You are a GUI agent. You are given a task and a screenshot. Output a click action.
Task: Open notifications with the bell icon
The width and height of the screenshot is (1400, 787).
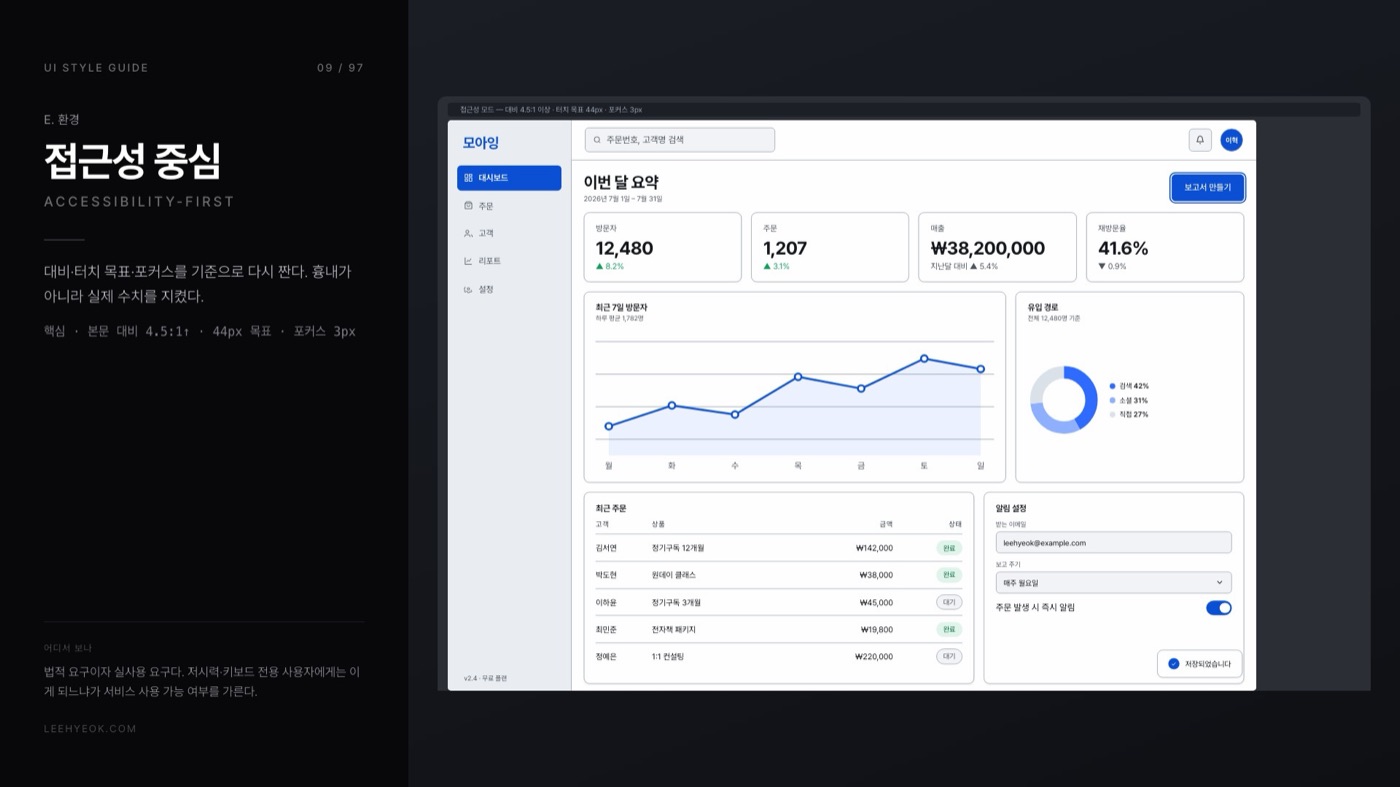[1200, 140]
